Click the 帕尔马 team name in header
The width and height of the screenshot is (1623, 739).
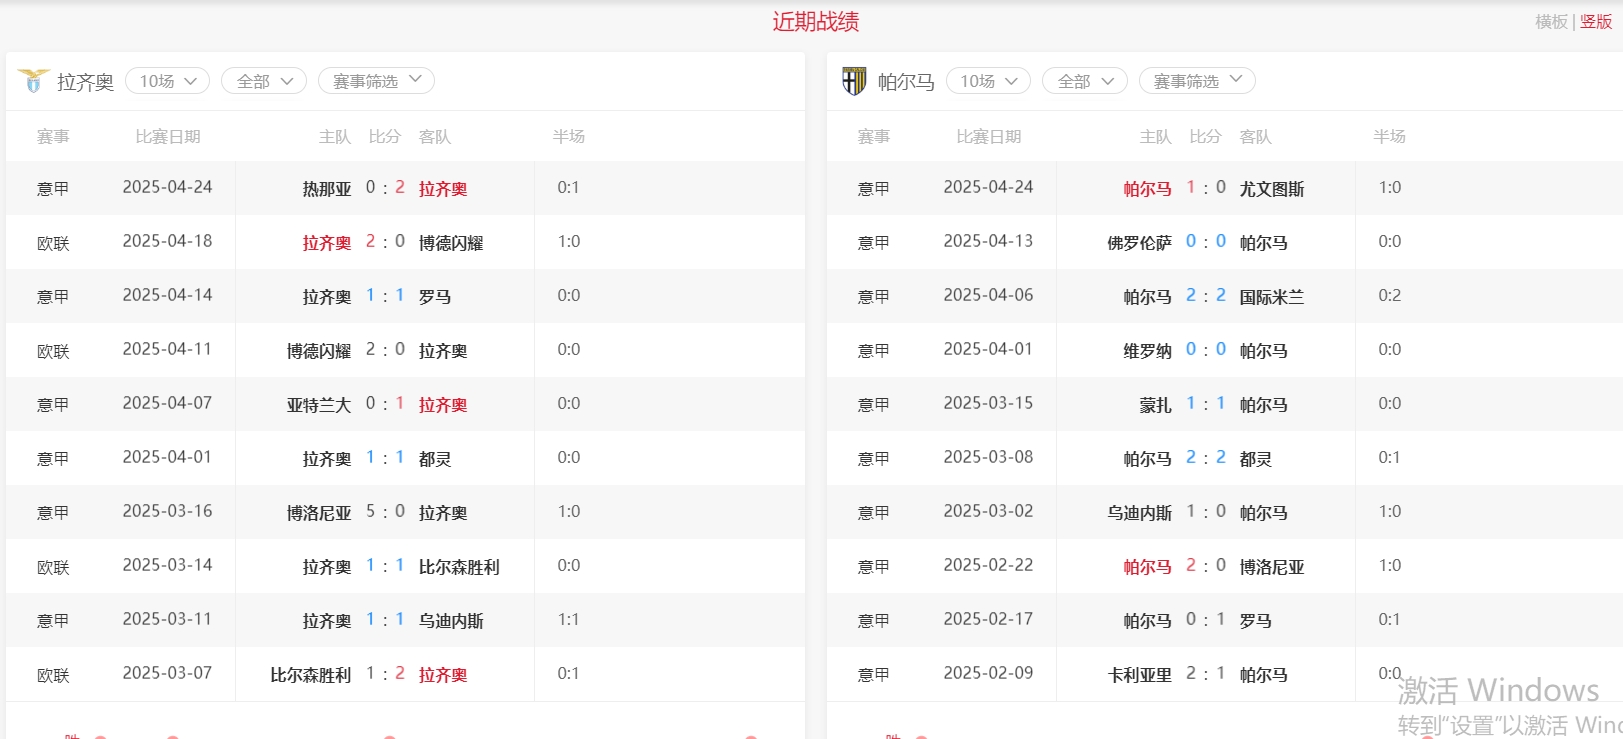(906, 82)
